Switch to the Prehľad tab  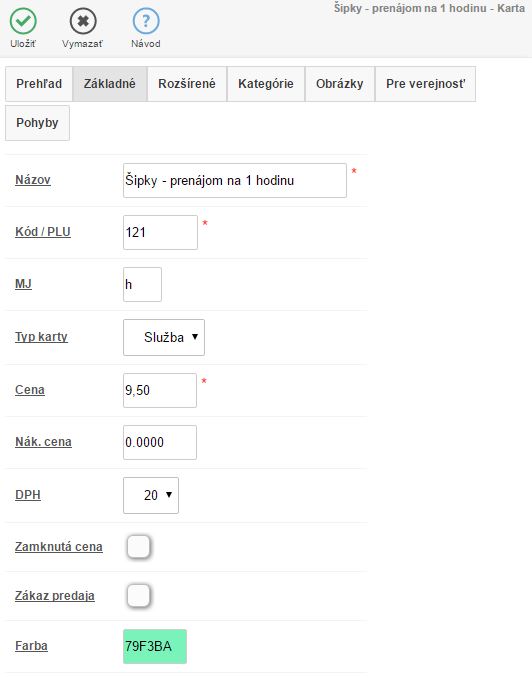(39, 84)
